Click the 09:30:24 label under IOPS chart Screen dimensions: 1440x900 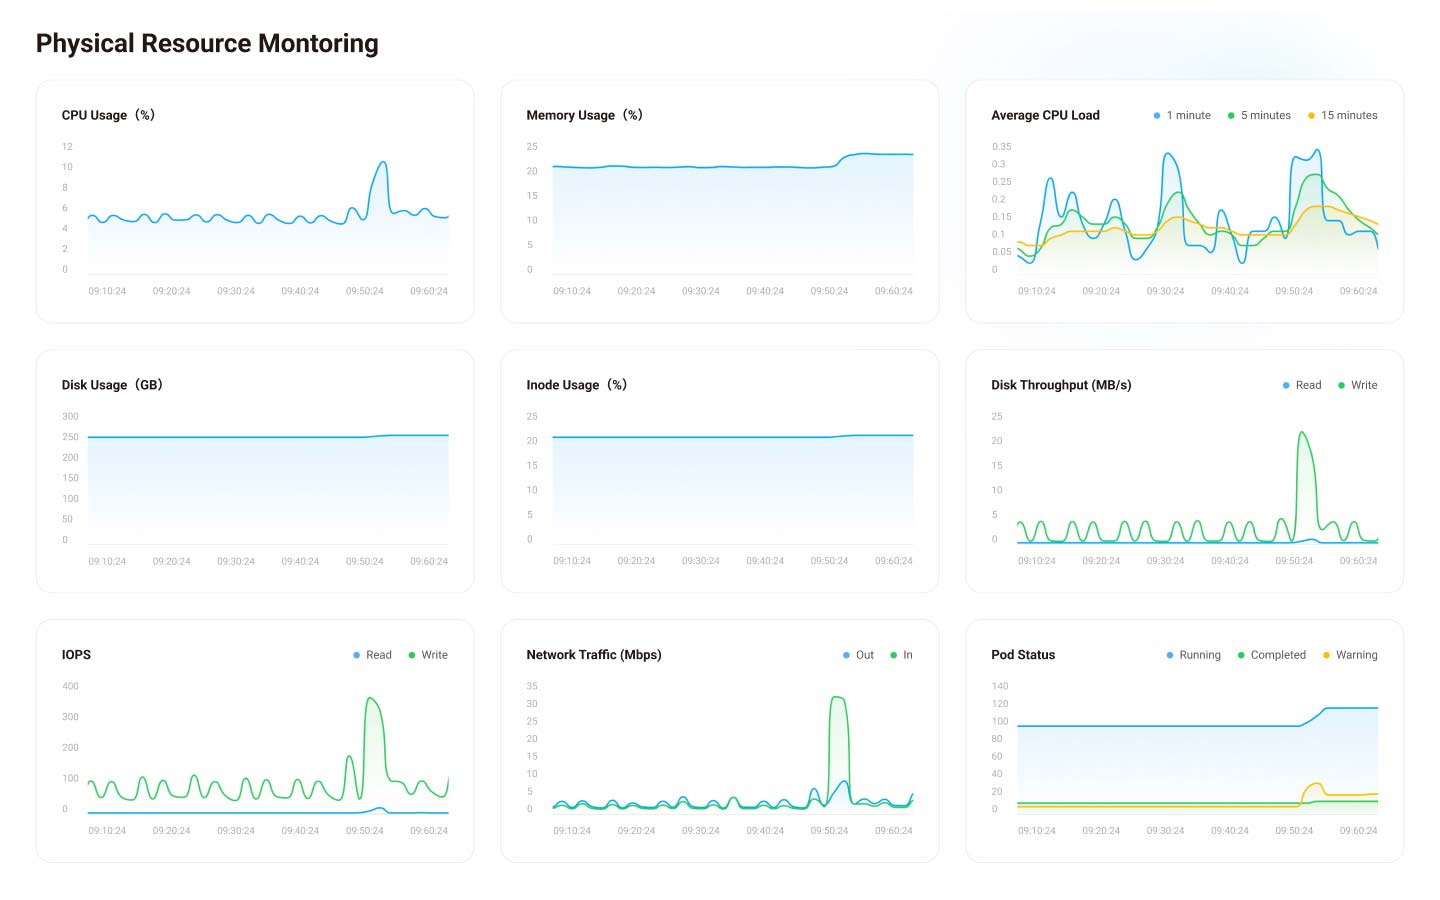(x=236, y=831)
